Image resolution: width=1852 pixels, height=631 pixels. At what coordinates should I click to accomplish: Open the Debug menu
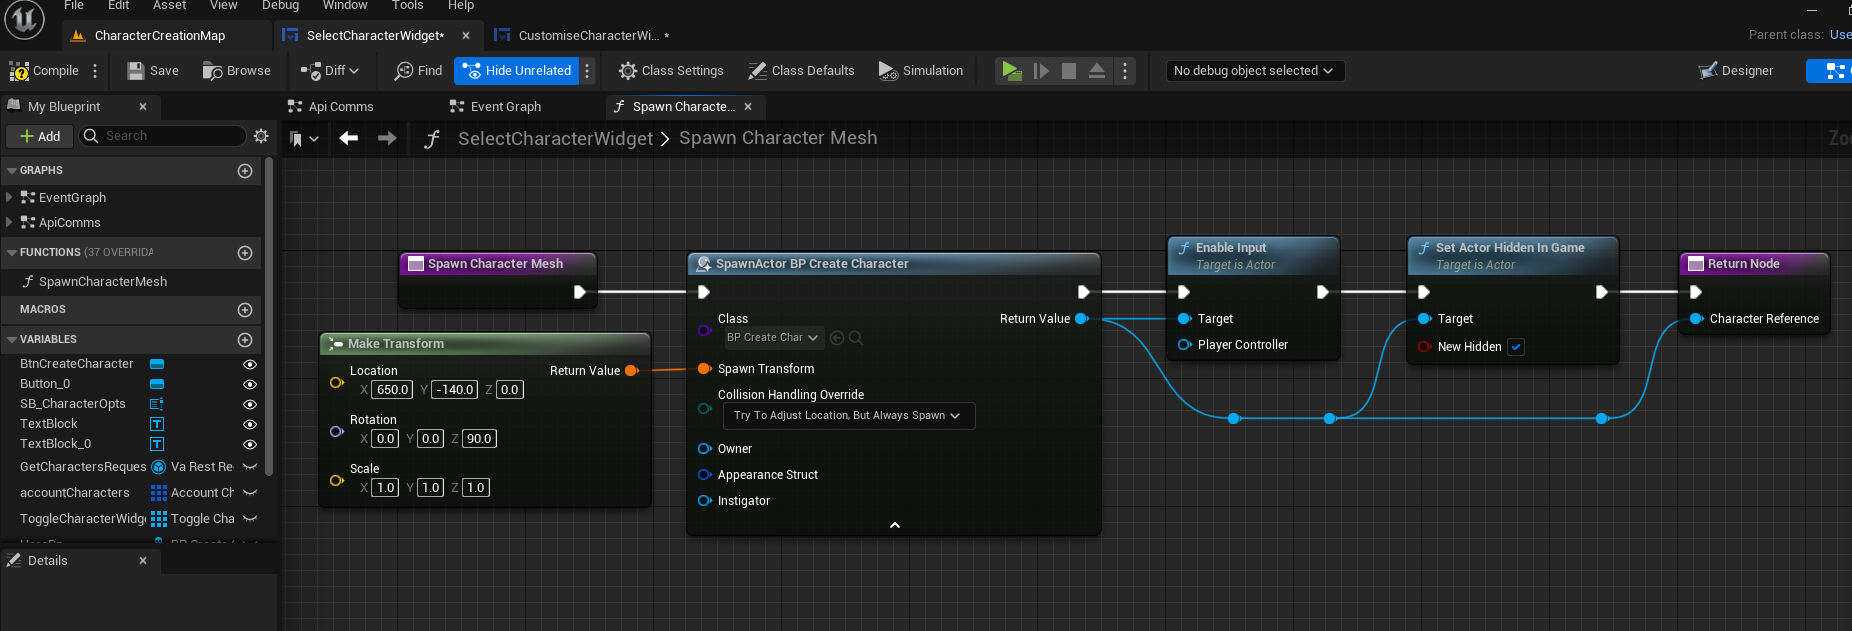[280, 5]
